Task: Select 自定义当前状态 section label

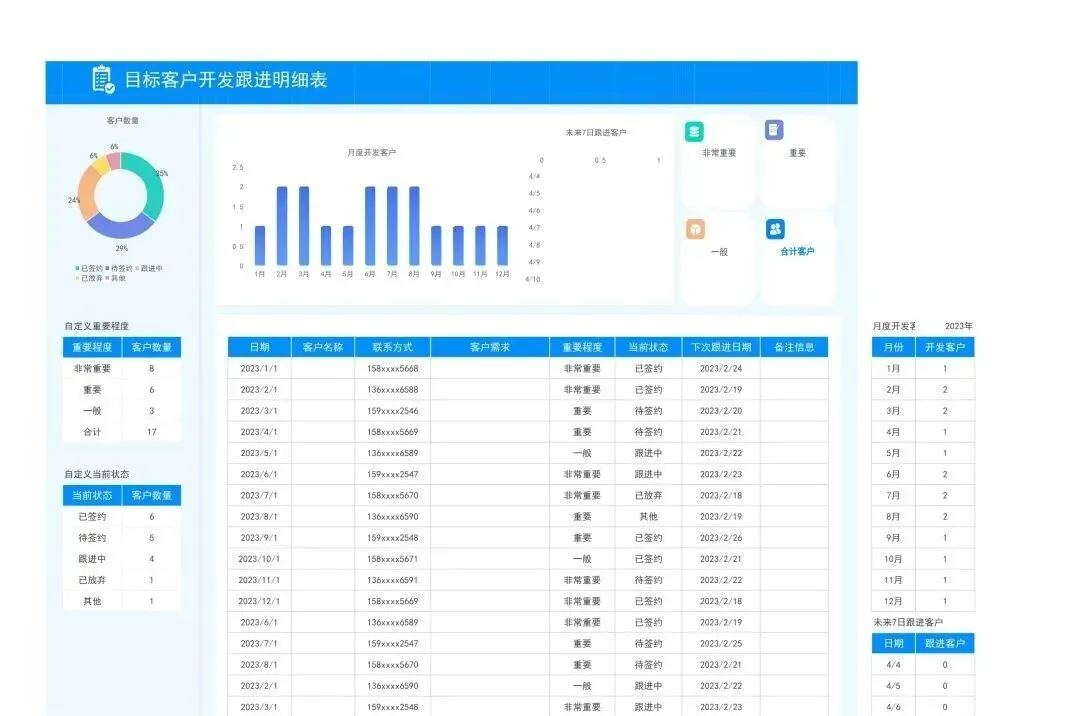Action: [96, 474]
